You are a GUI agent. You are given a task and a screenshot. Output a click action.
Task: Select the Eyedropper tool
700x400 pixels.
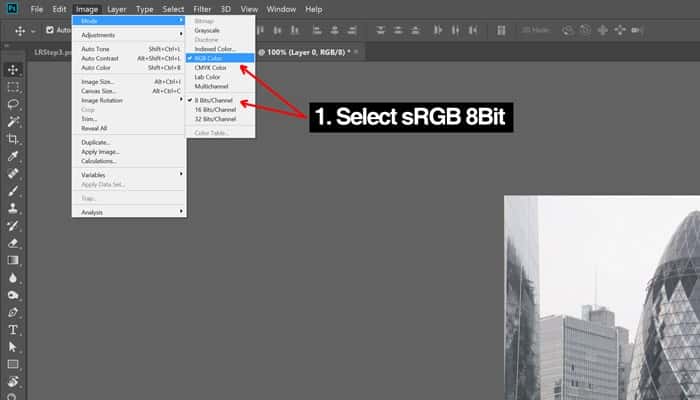coord(13,156)
